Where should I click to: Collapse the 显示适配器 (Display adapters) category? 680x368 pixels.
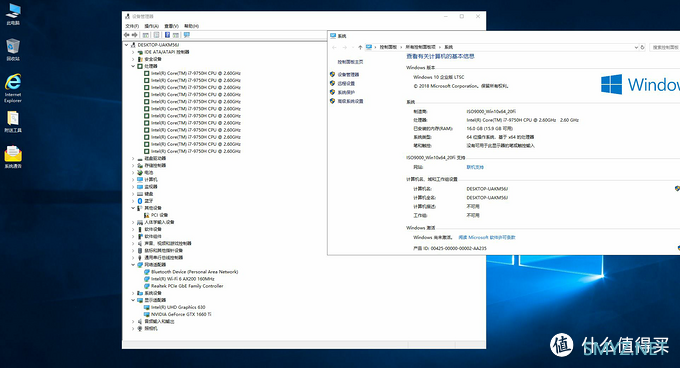click(133, 300)
